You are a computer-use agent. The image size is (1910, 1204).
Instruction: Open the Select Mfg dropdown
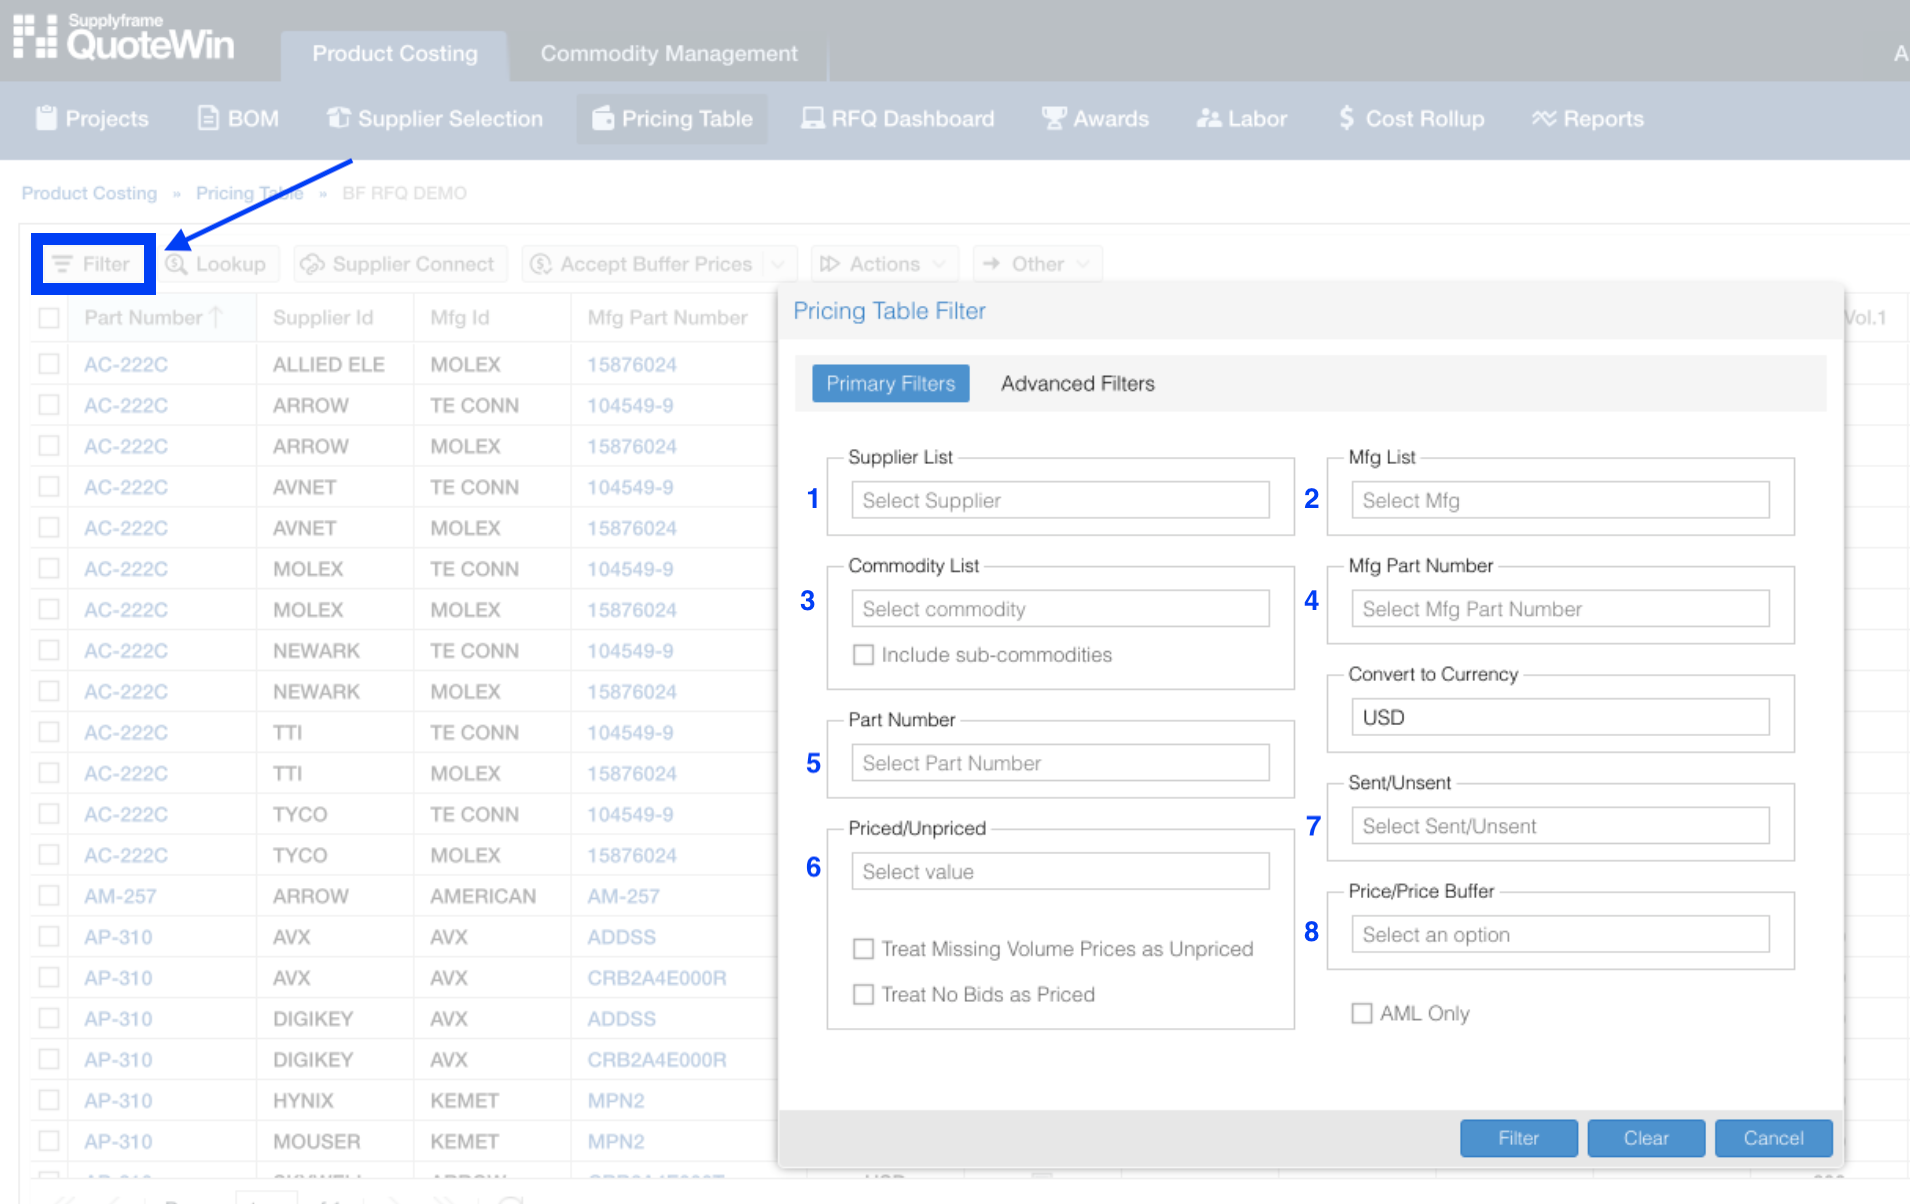(1560, 500)
